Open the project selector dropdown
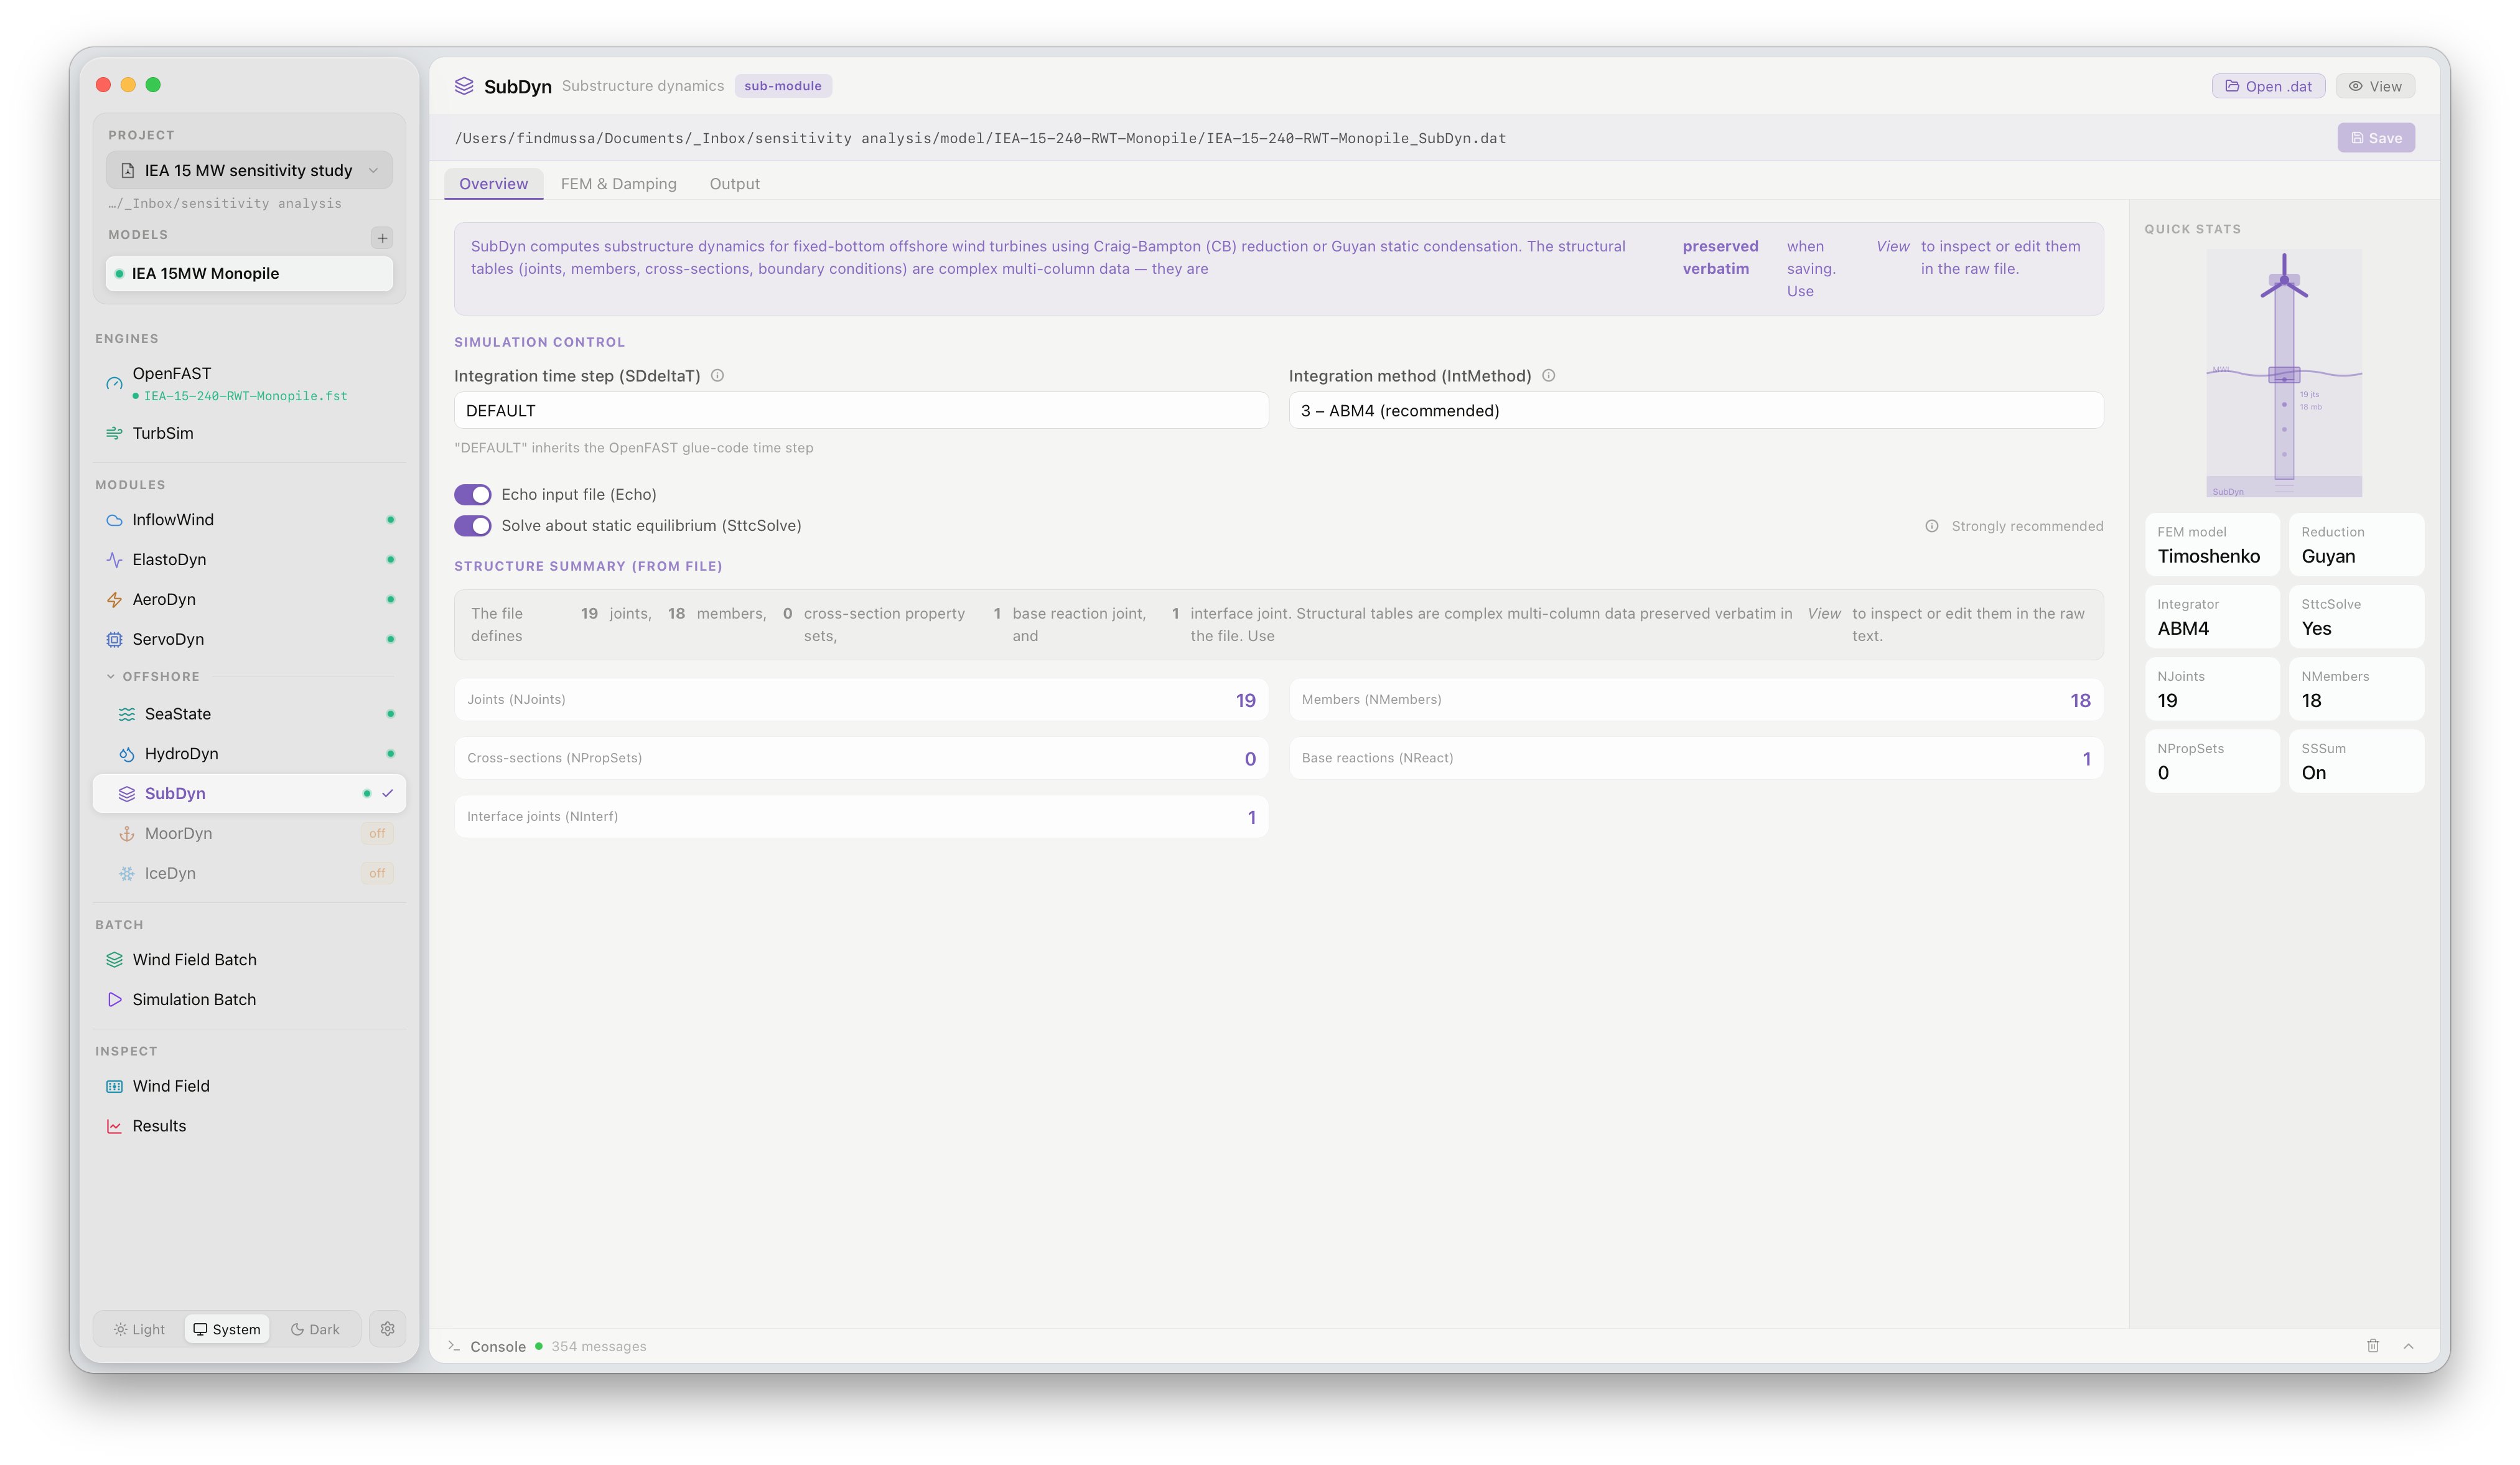Screen dimensions: 2520x1465 point(249,171)
